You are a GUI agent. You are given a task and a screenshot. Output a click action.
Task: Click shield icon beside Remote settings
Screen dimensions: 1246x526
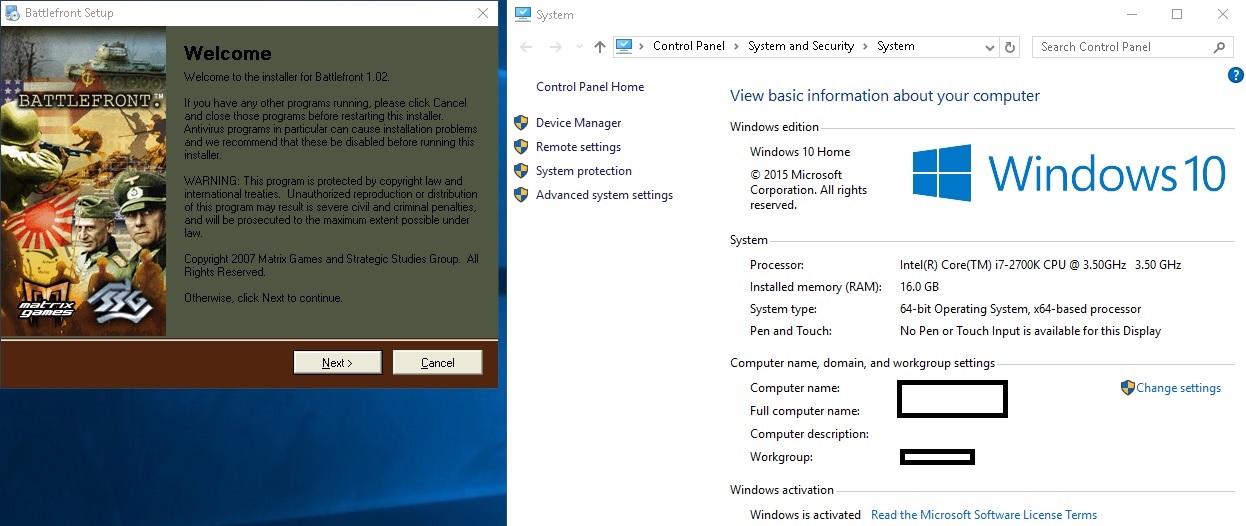(521, 147)
